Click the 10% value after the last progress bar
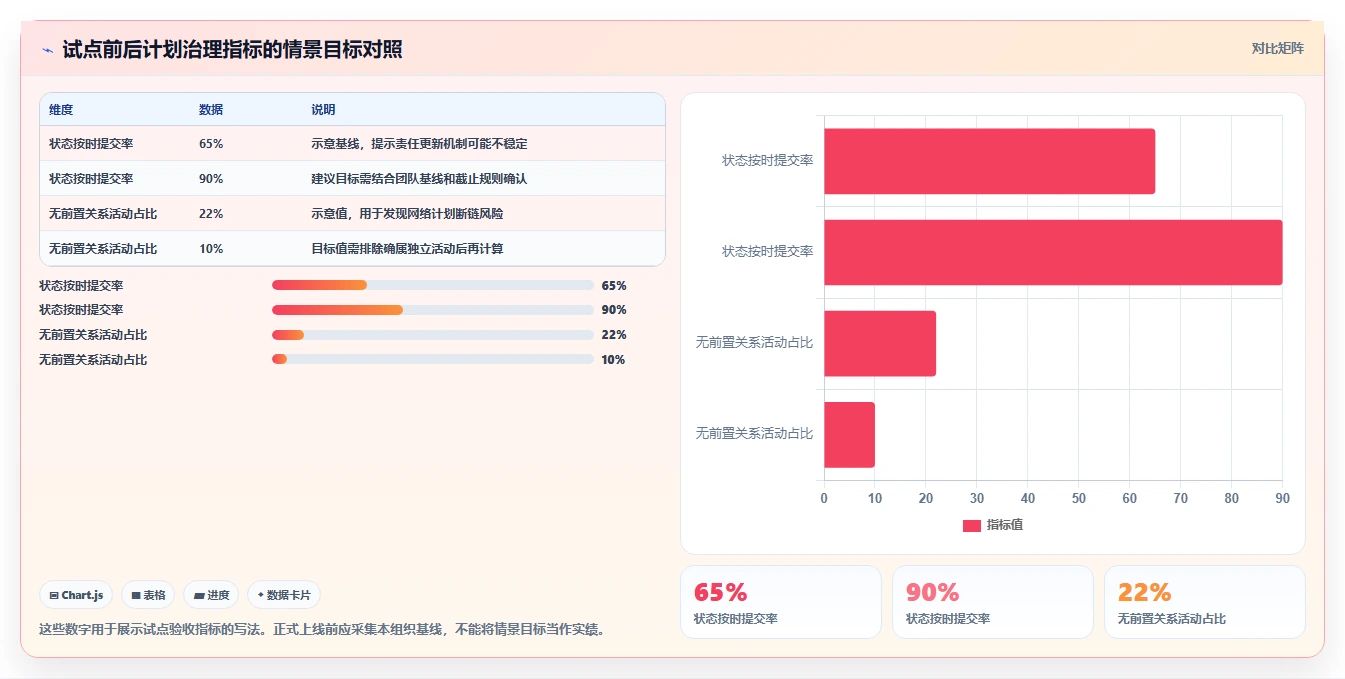This screenshot has width=1345, height=679. pyautogui.click(x=614, y=359)
